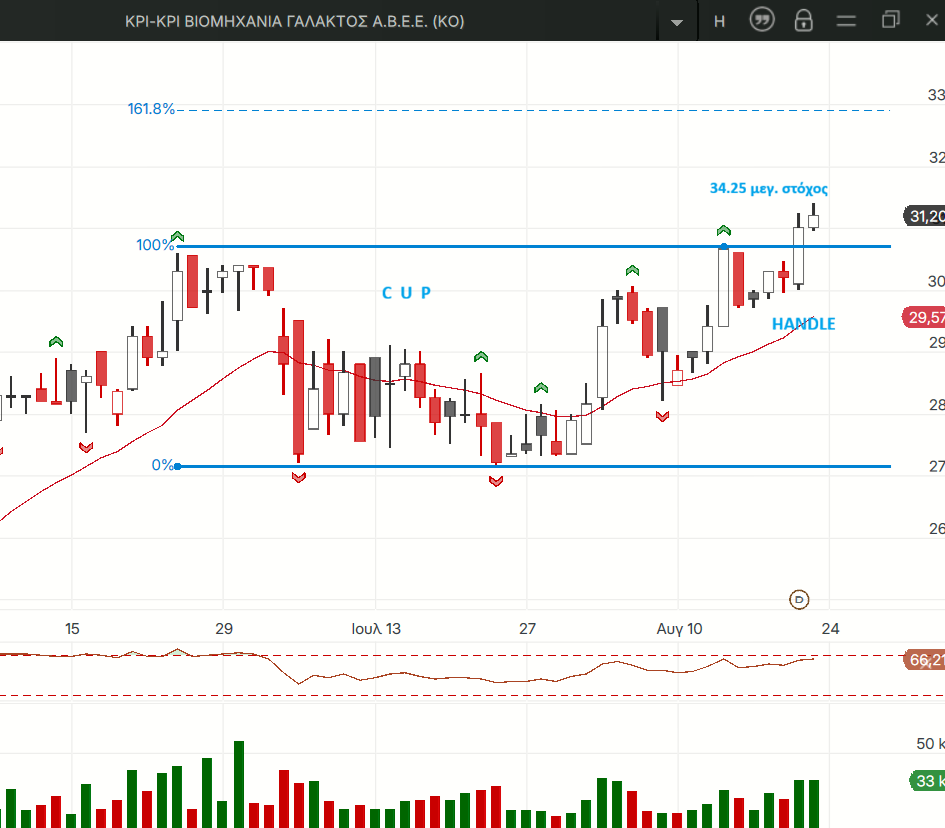This screenshot has width=945, height=828.
Task: Click the 29 date axis label
Action: [x=224, y=629]
